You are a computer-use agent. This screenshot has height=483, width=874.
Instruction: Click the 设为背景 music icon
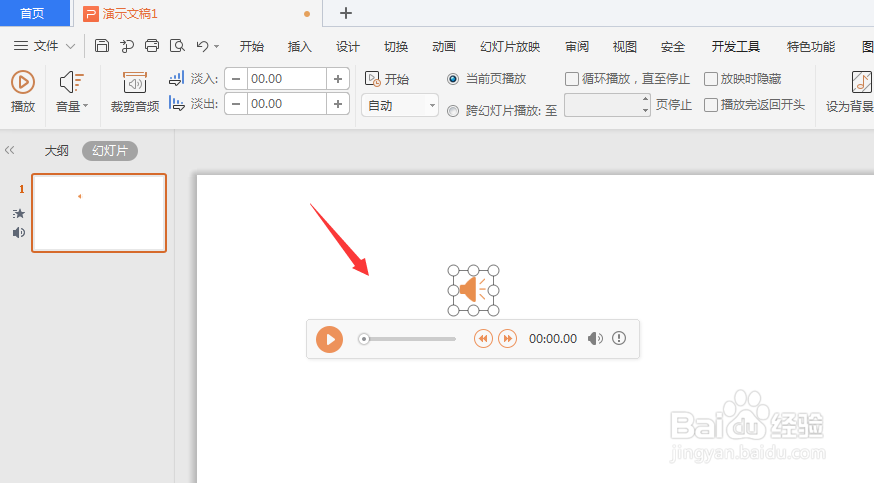862,82
